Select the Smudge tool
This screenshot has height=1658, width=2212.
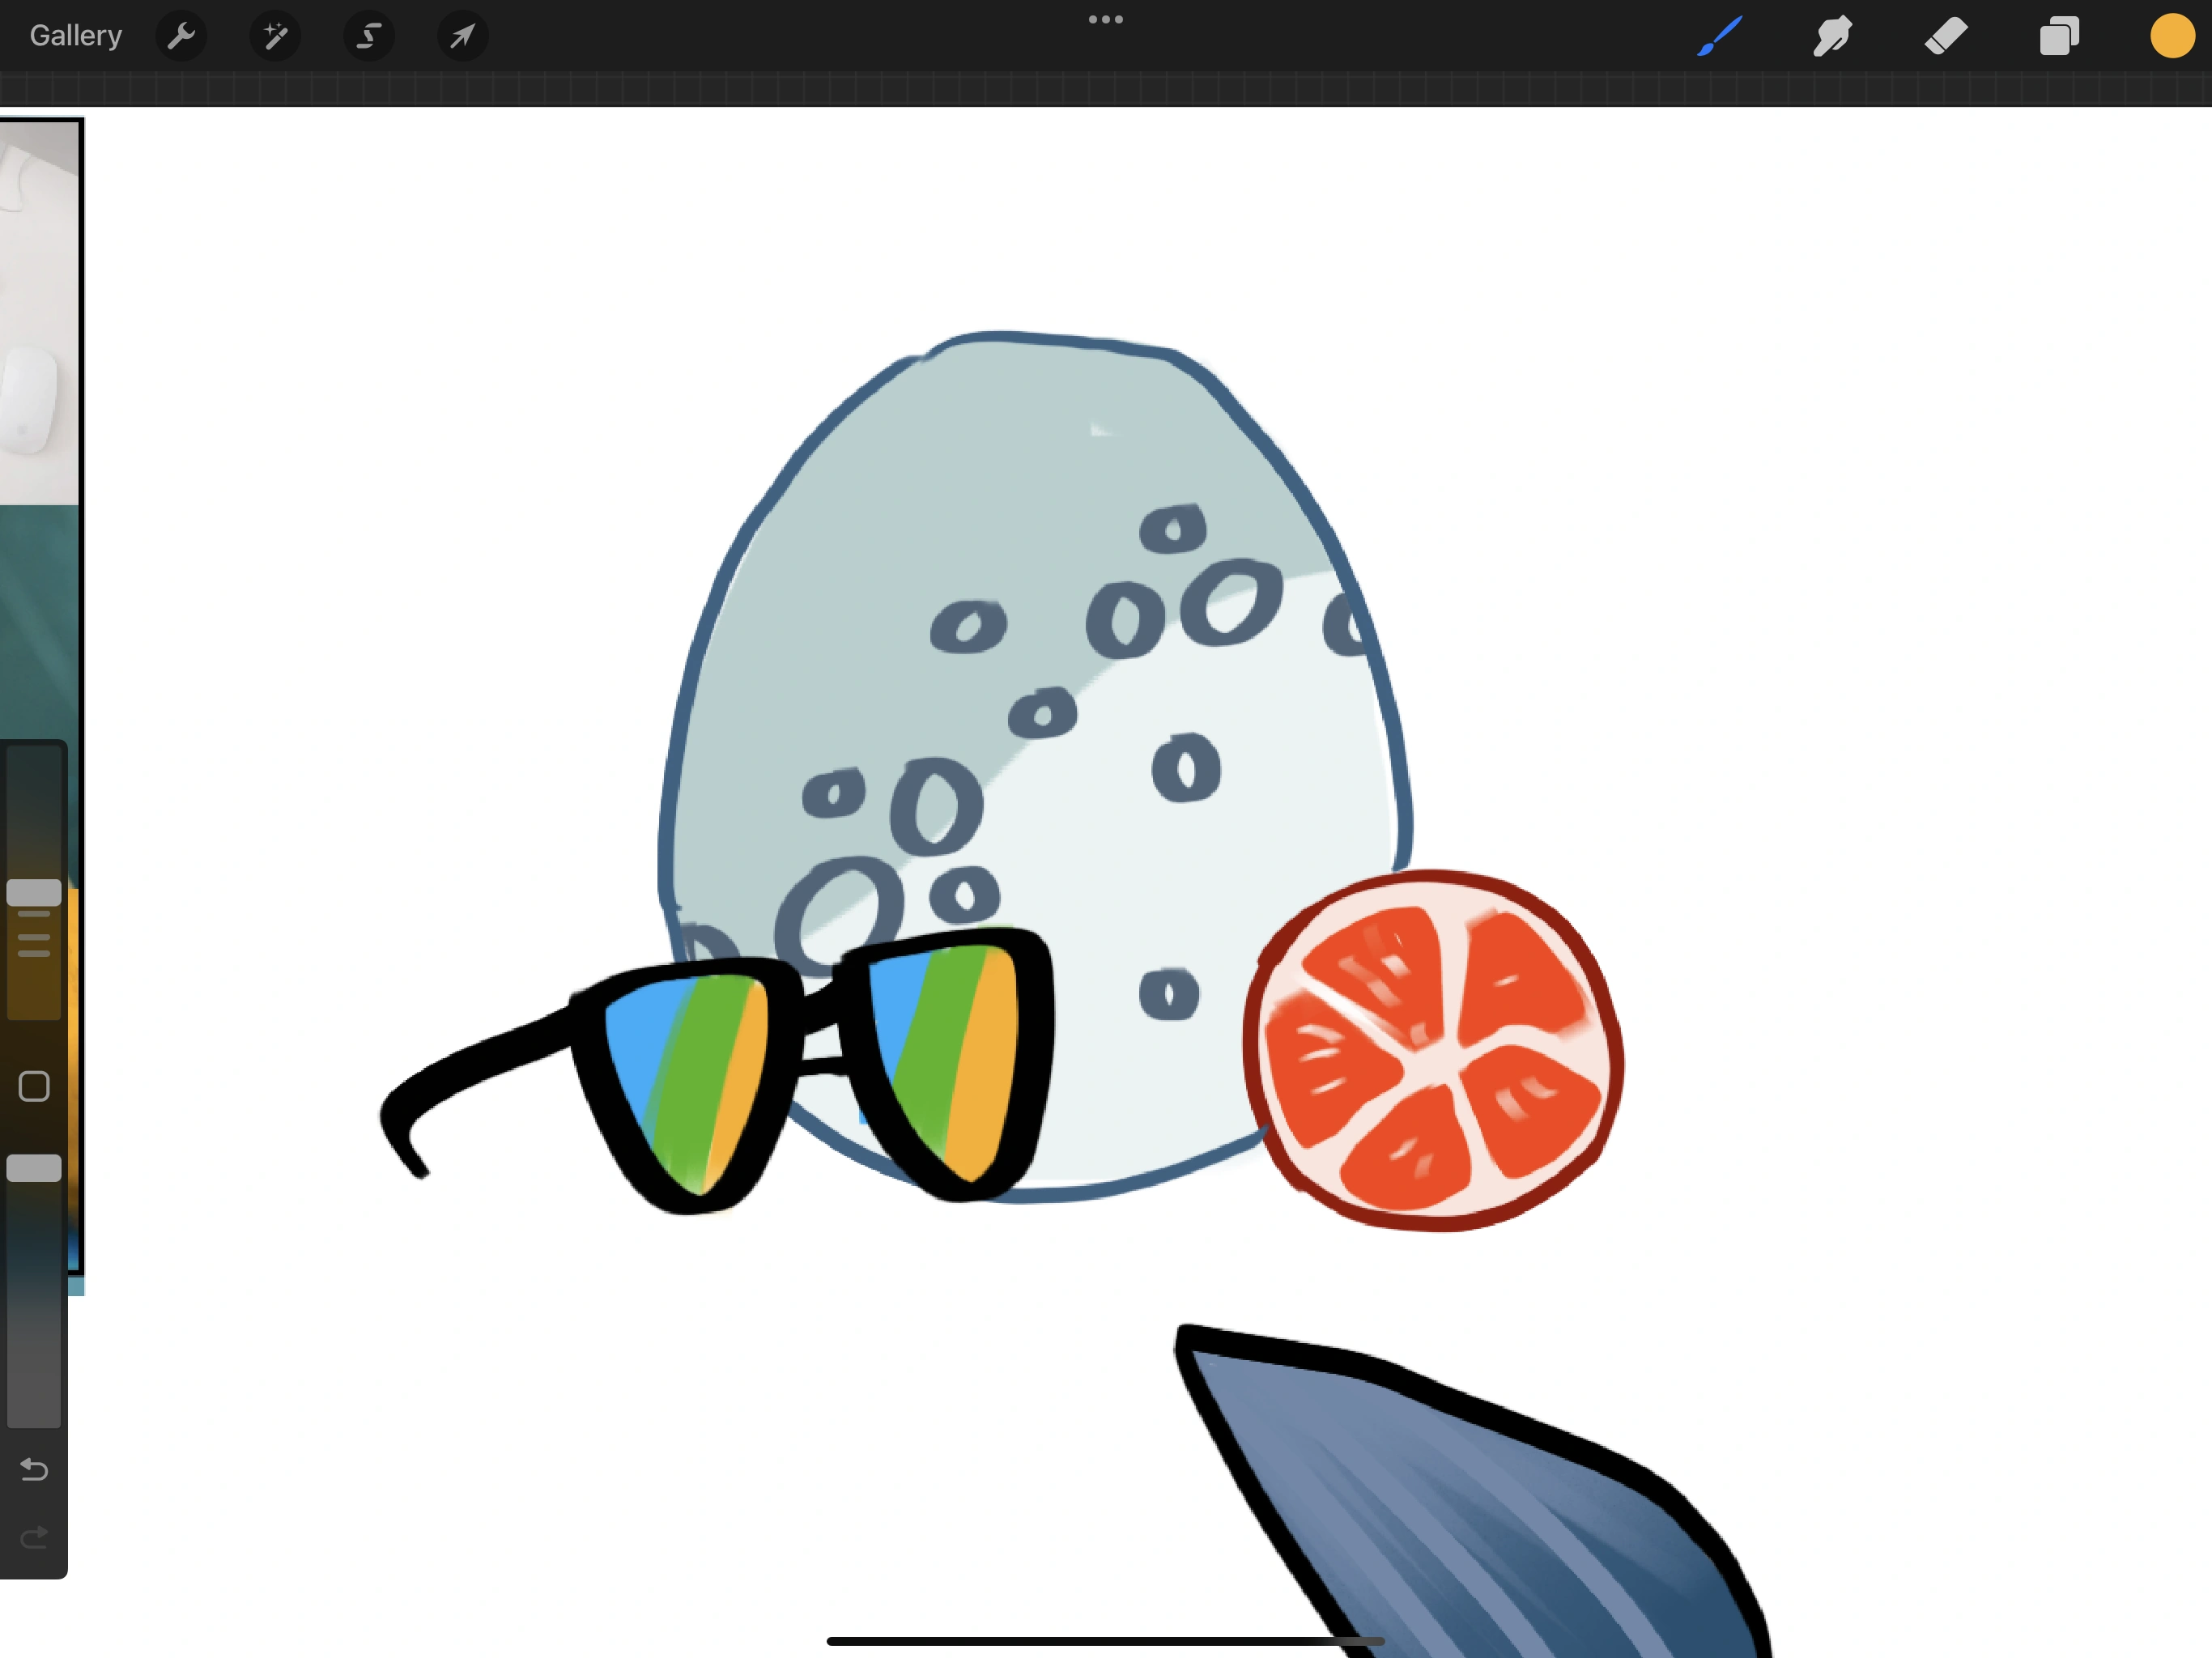click(x=1832, y=37)
